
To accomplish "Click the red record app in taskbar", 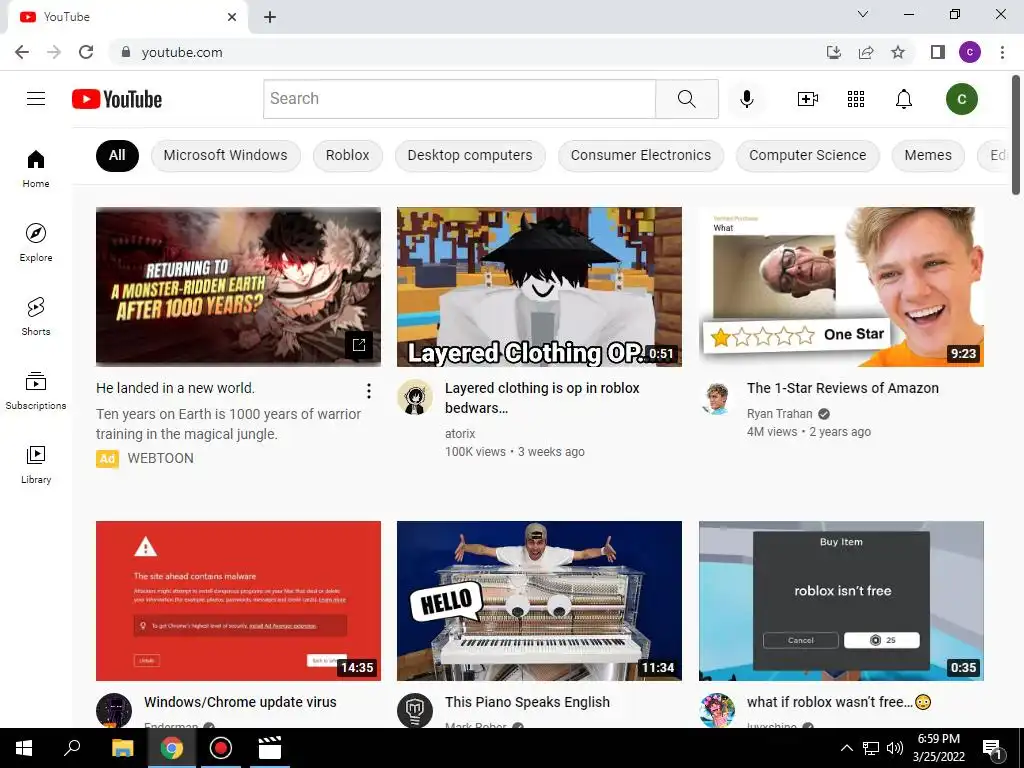I will (x=220, y=748).
